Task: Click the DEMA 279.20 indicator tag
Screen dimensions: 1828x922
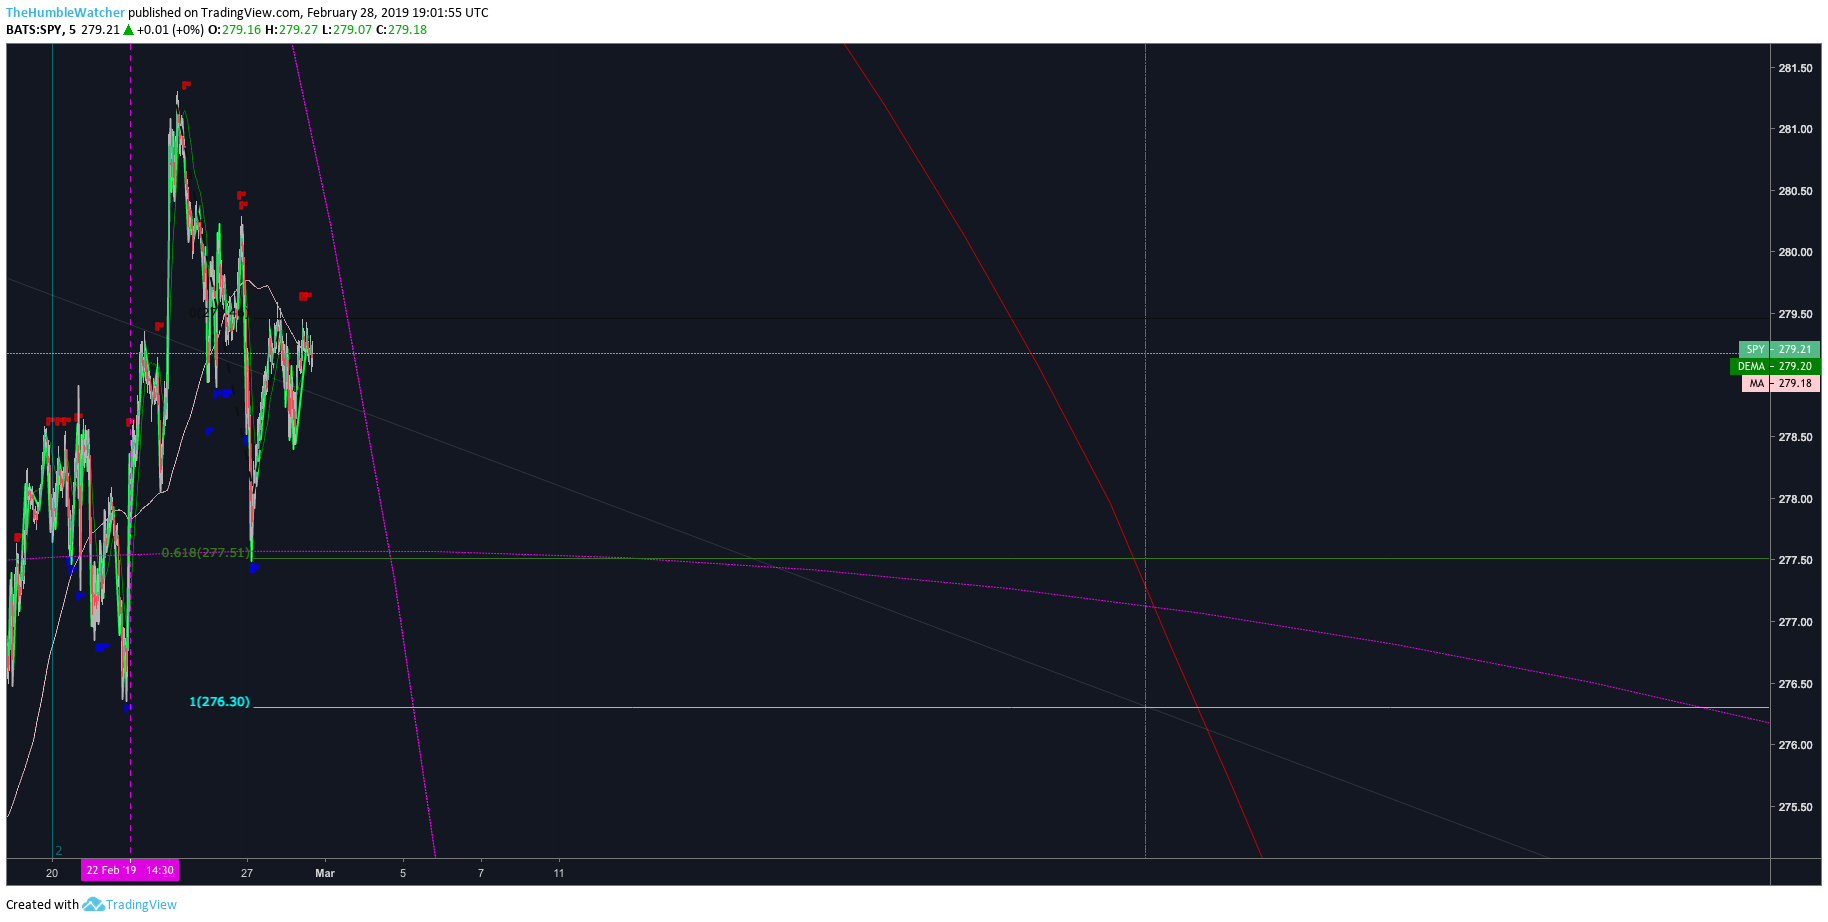Action: (x=1775, y=366)
